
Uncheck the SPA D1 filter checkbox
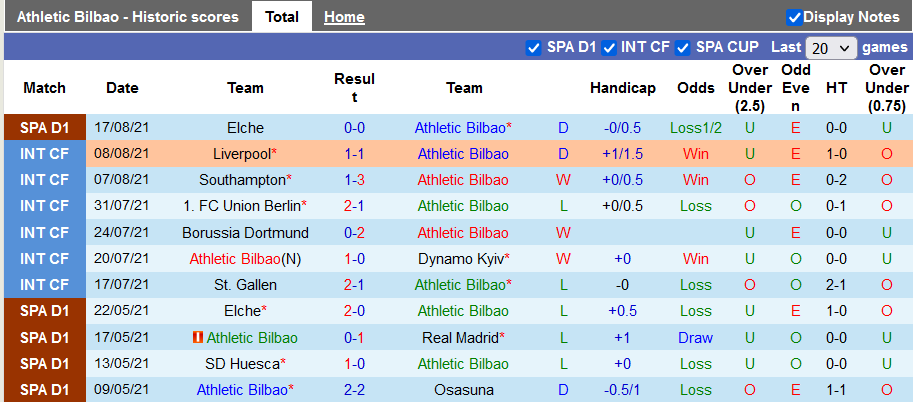(534, 47)
